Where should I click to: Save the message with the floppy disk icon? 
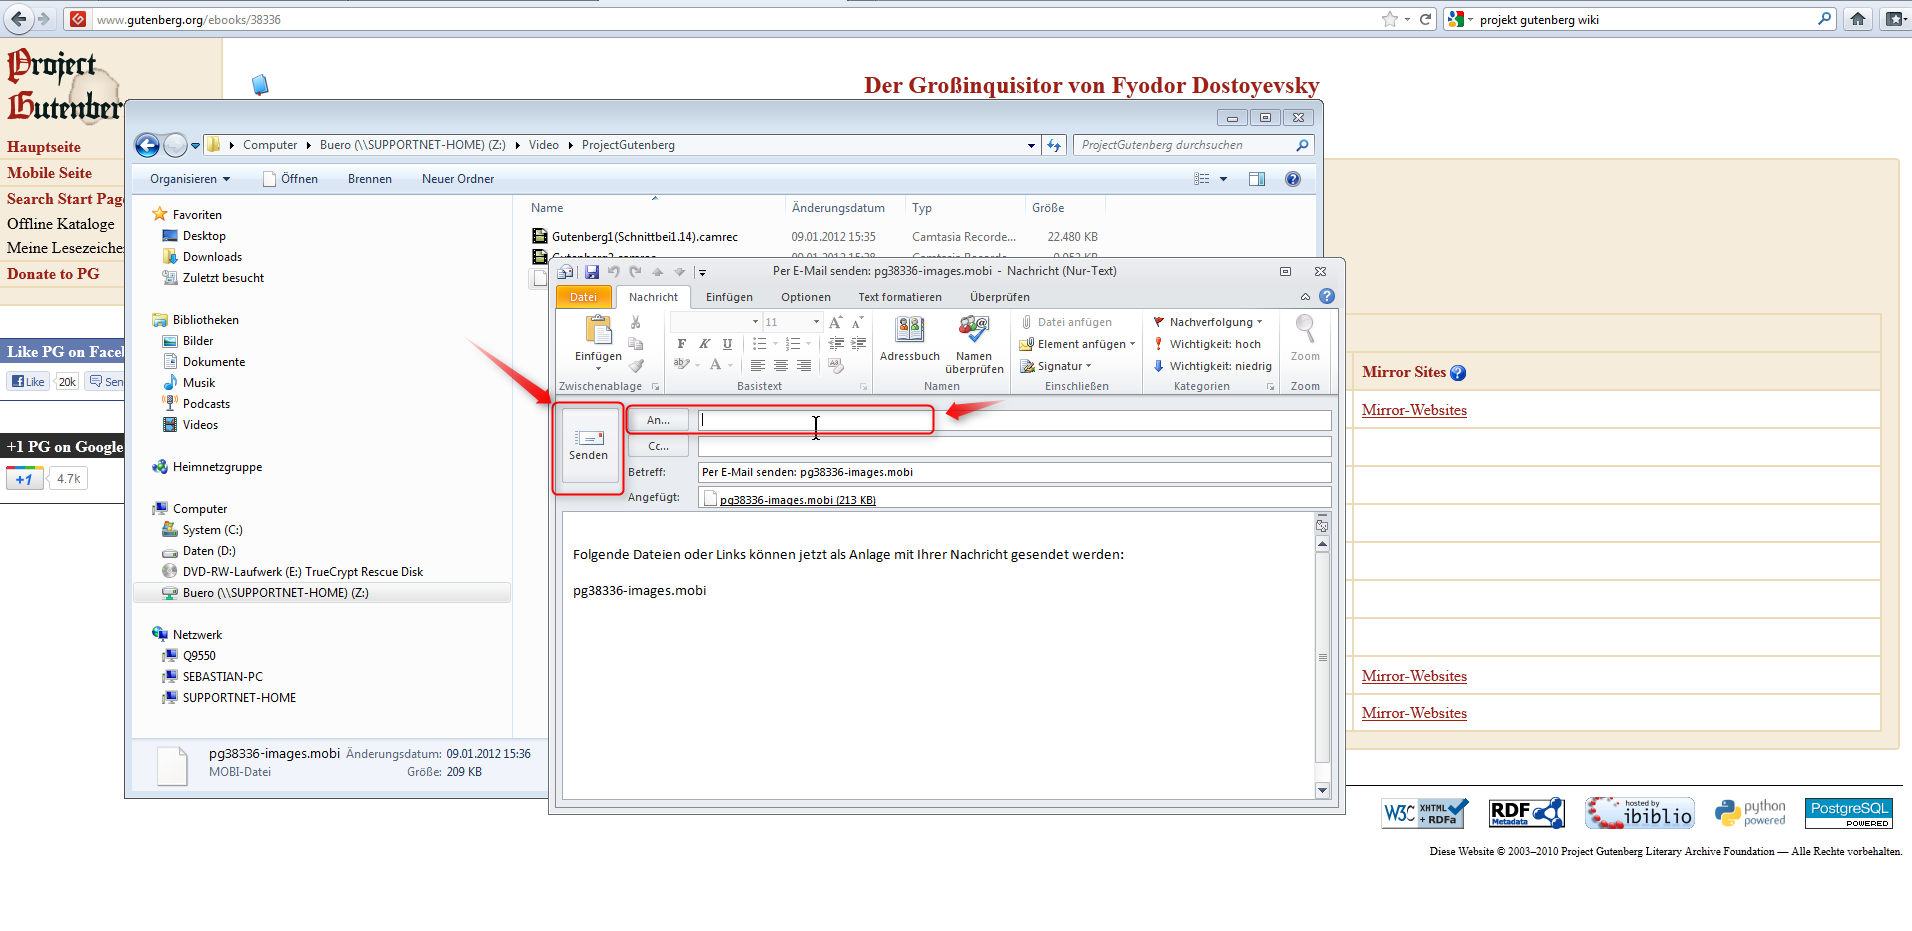pyautogui.click(x=592, y=271)
